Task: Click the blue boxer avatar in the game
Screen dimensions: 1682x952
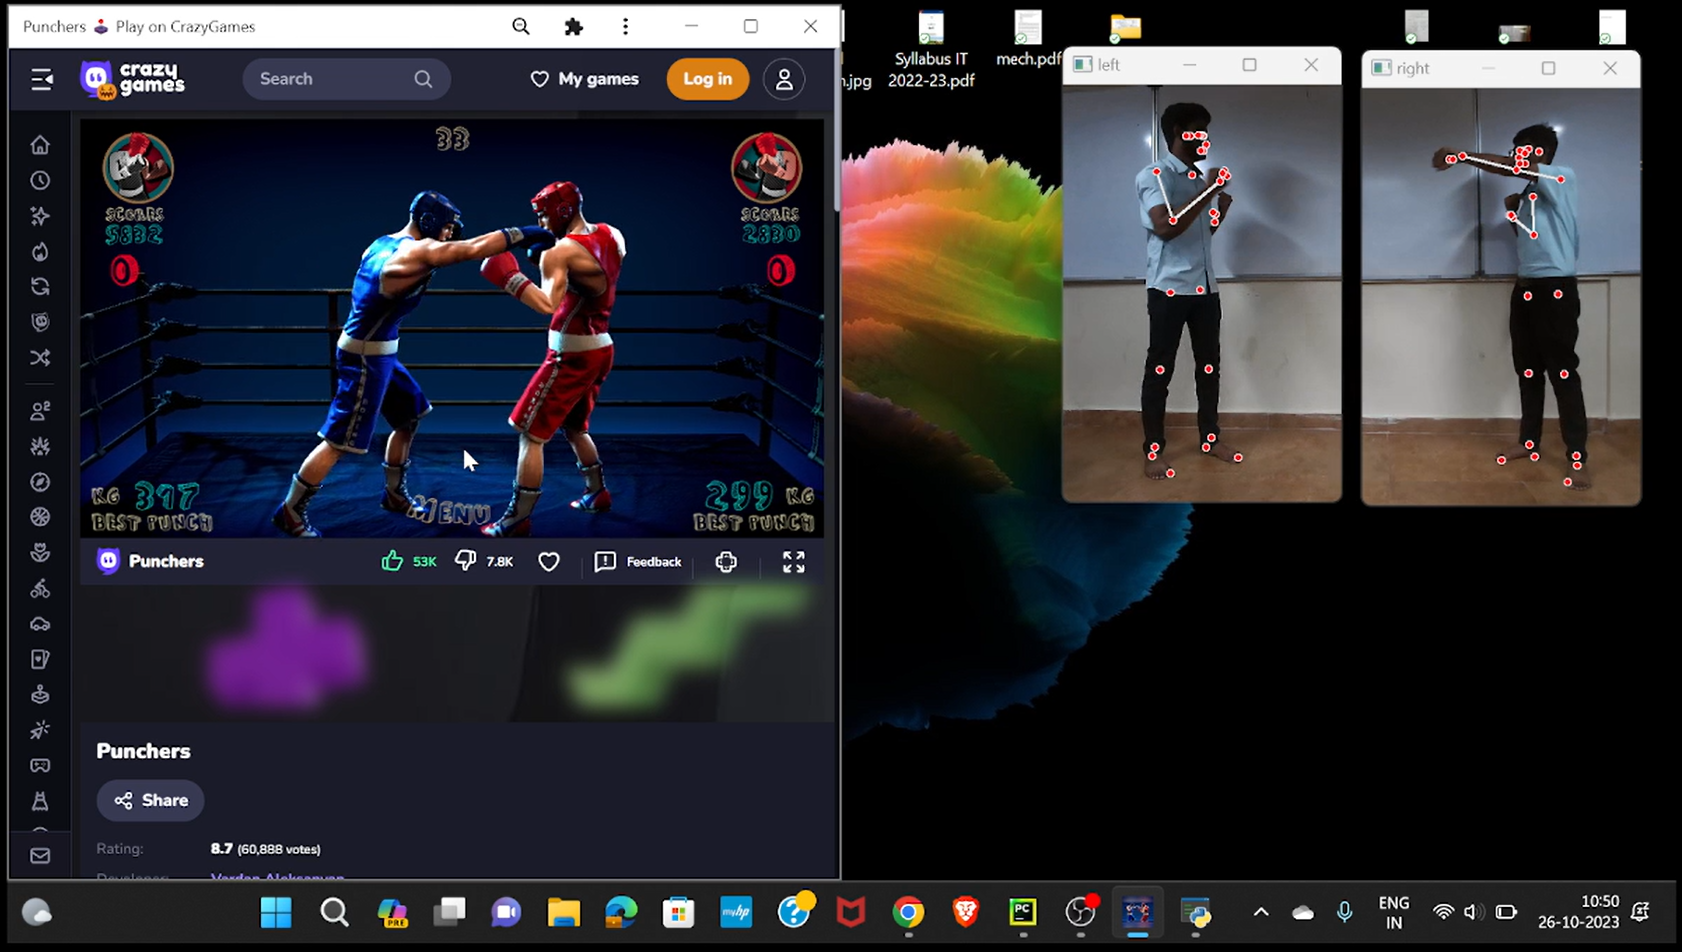Action: pos(138,167)
